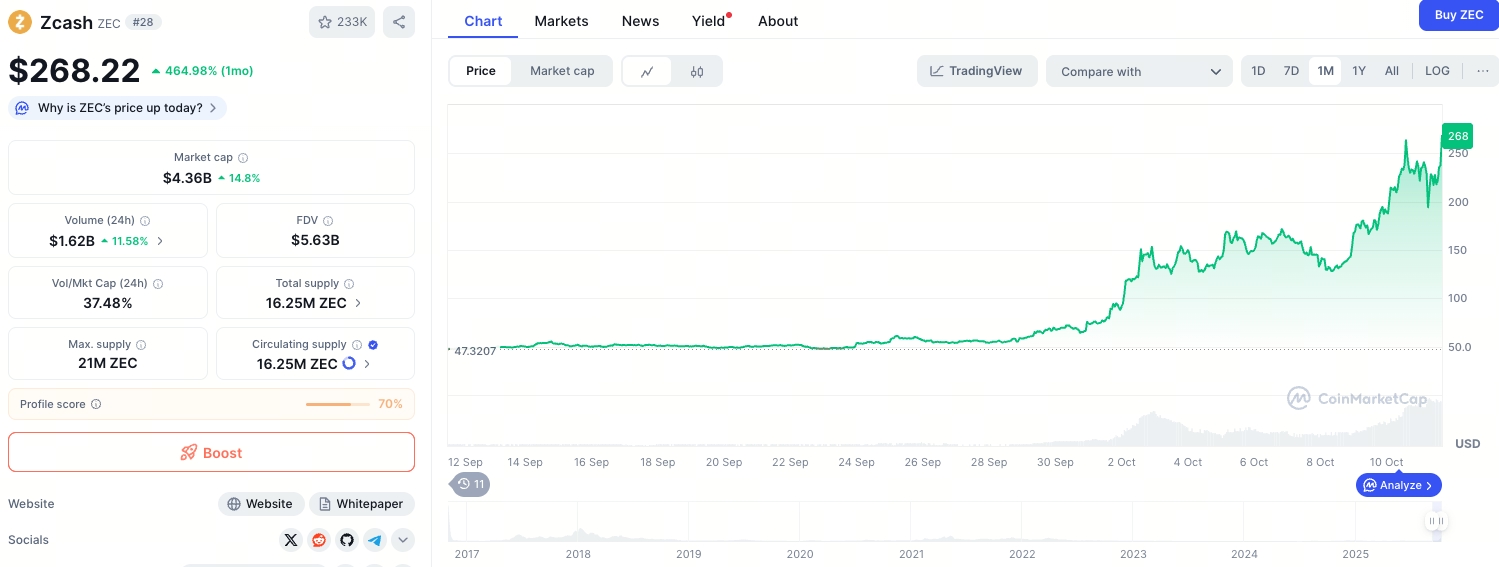Open the X (Twitter) social link
Image resolution: width=1499 pixels, height=567 pixels.
(291, 540)
